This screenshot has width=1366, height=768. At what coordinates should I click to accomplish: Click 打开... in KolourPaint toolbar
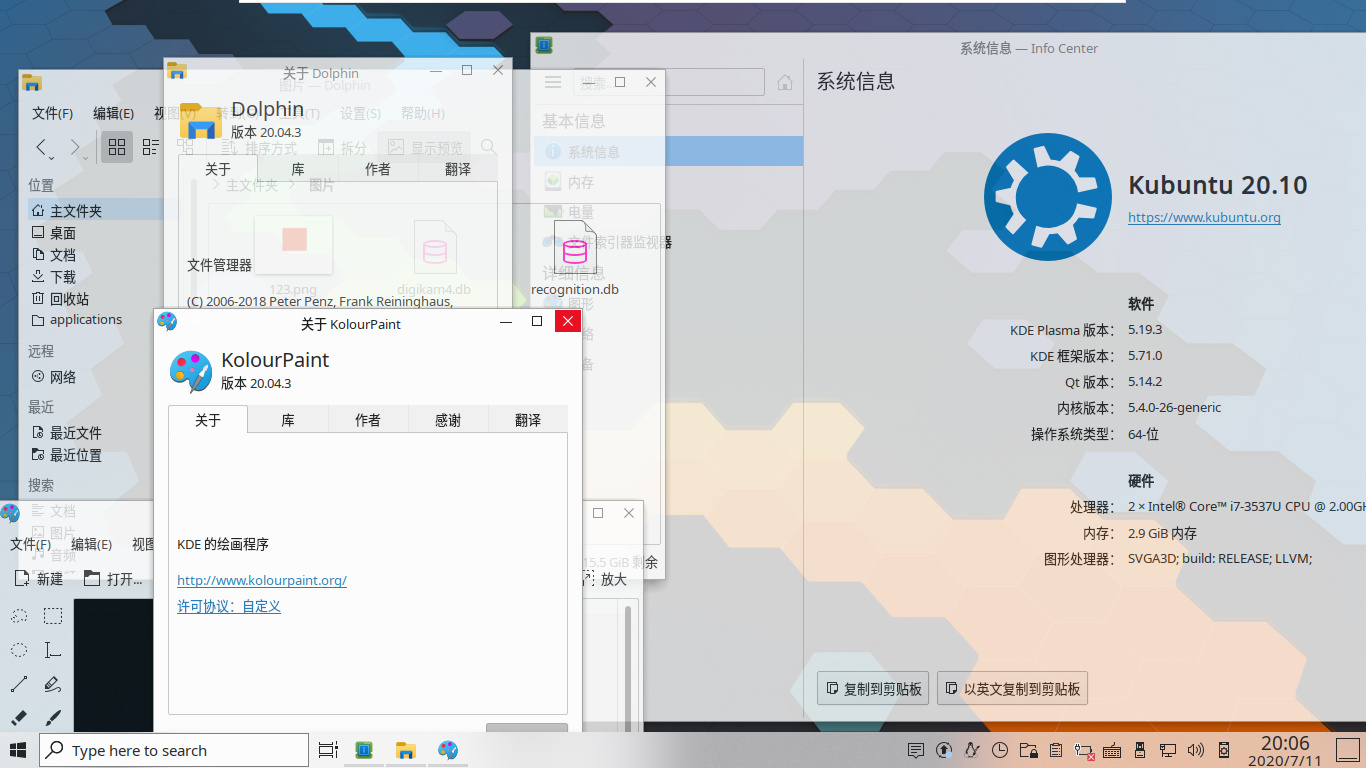click(113, 579)
